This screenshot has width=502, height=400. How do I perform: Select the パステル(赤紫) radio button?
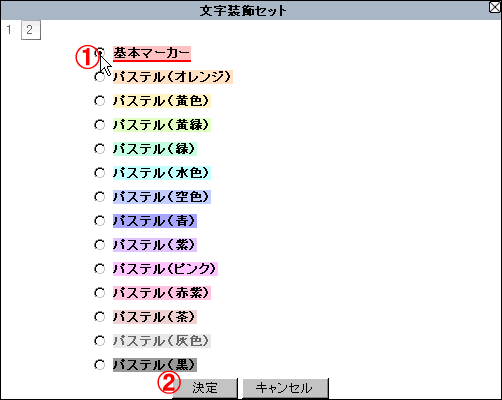(x=100, y=293)
